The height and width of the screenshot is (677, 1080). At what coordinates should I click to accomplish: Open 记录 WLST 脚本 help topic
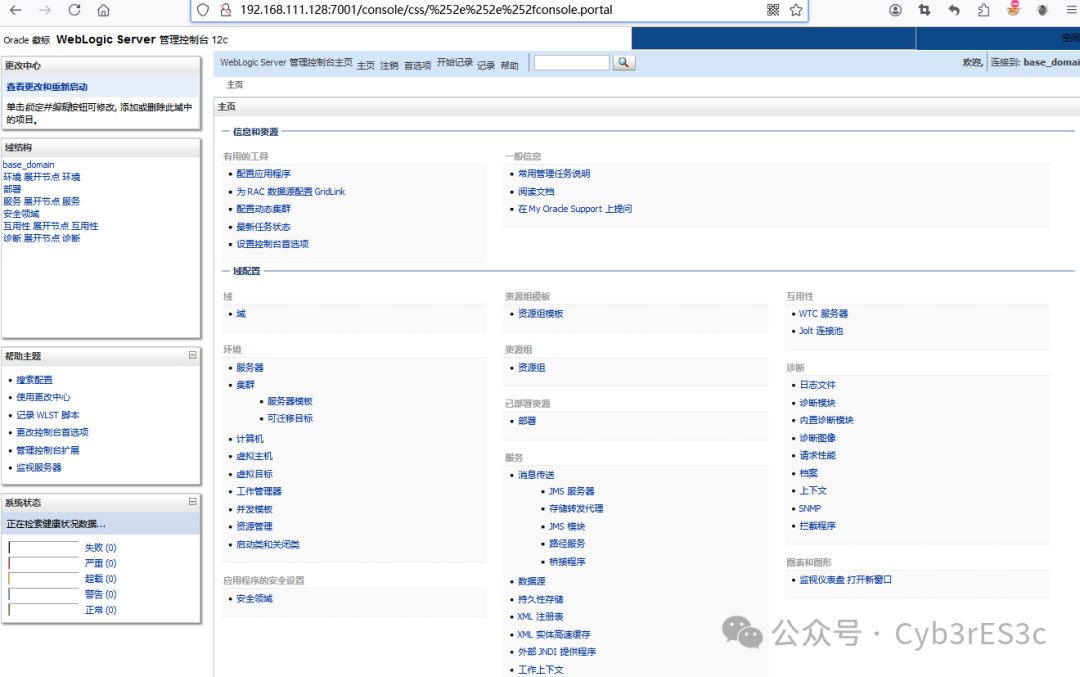coord(48,415)
